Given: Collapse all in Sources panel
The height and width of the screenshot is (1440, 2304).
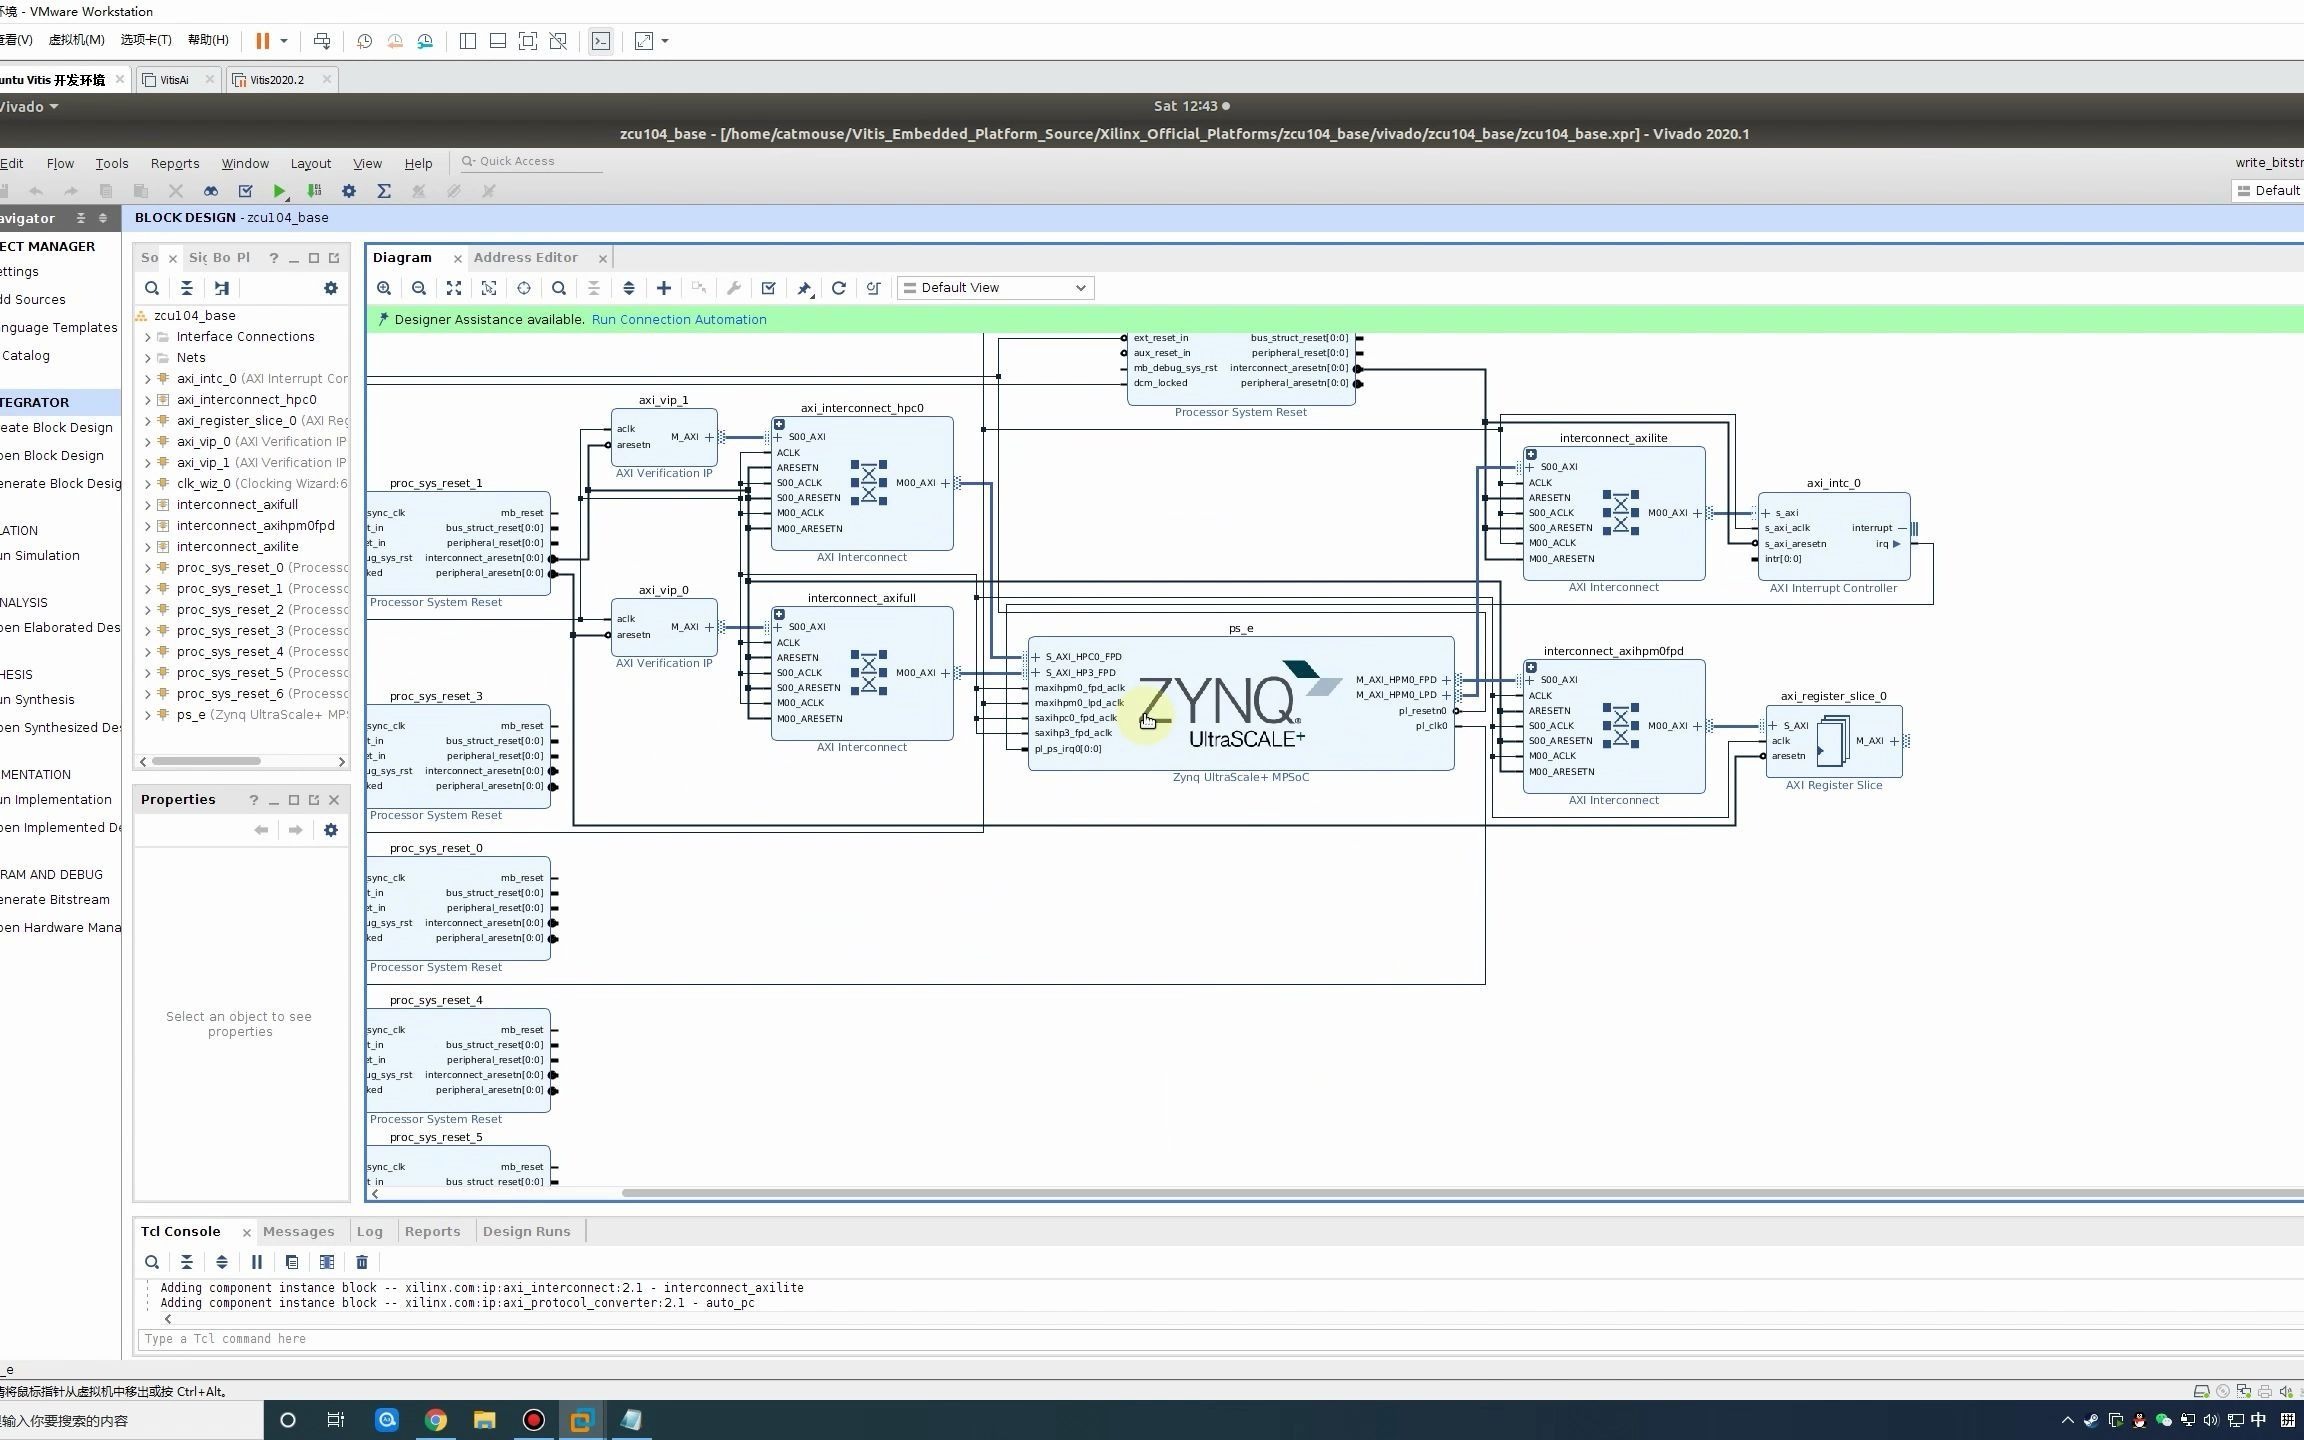Looking at the screenshot, I should 187,288.
